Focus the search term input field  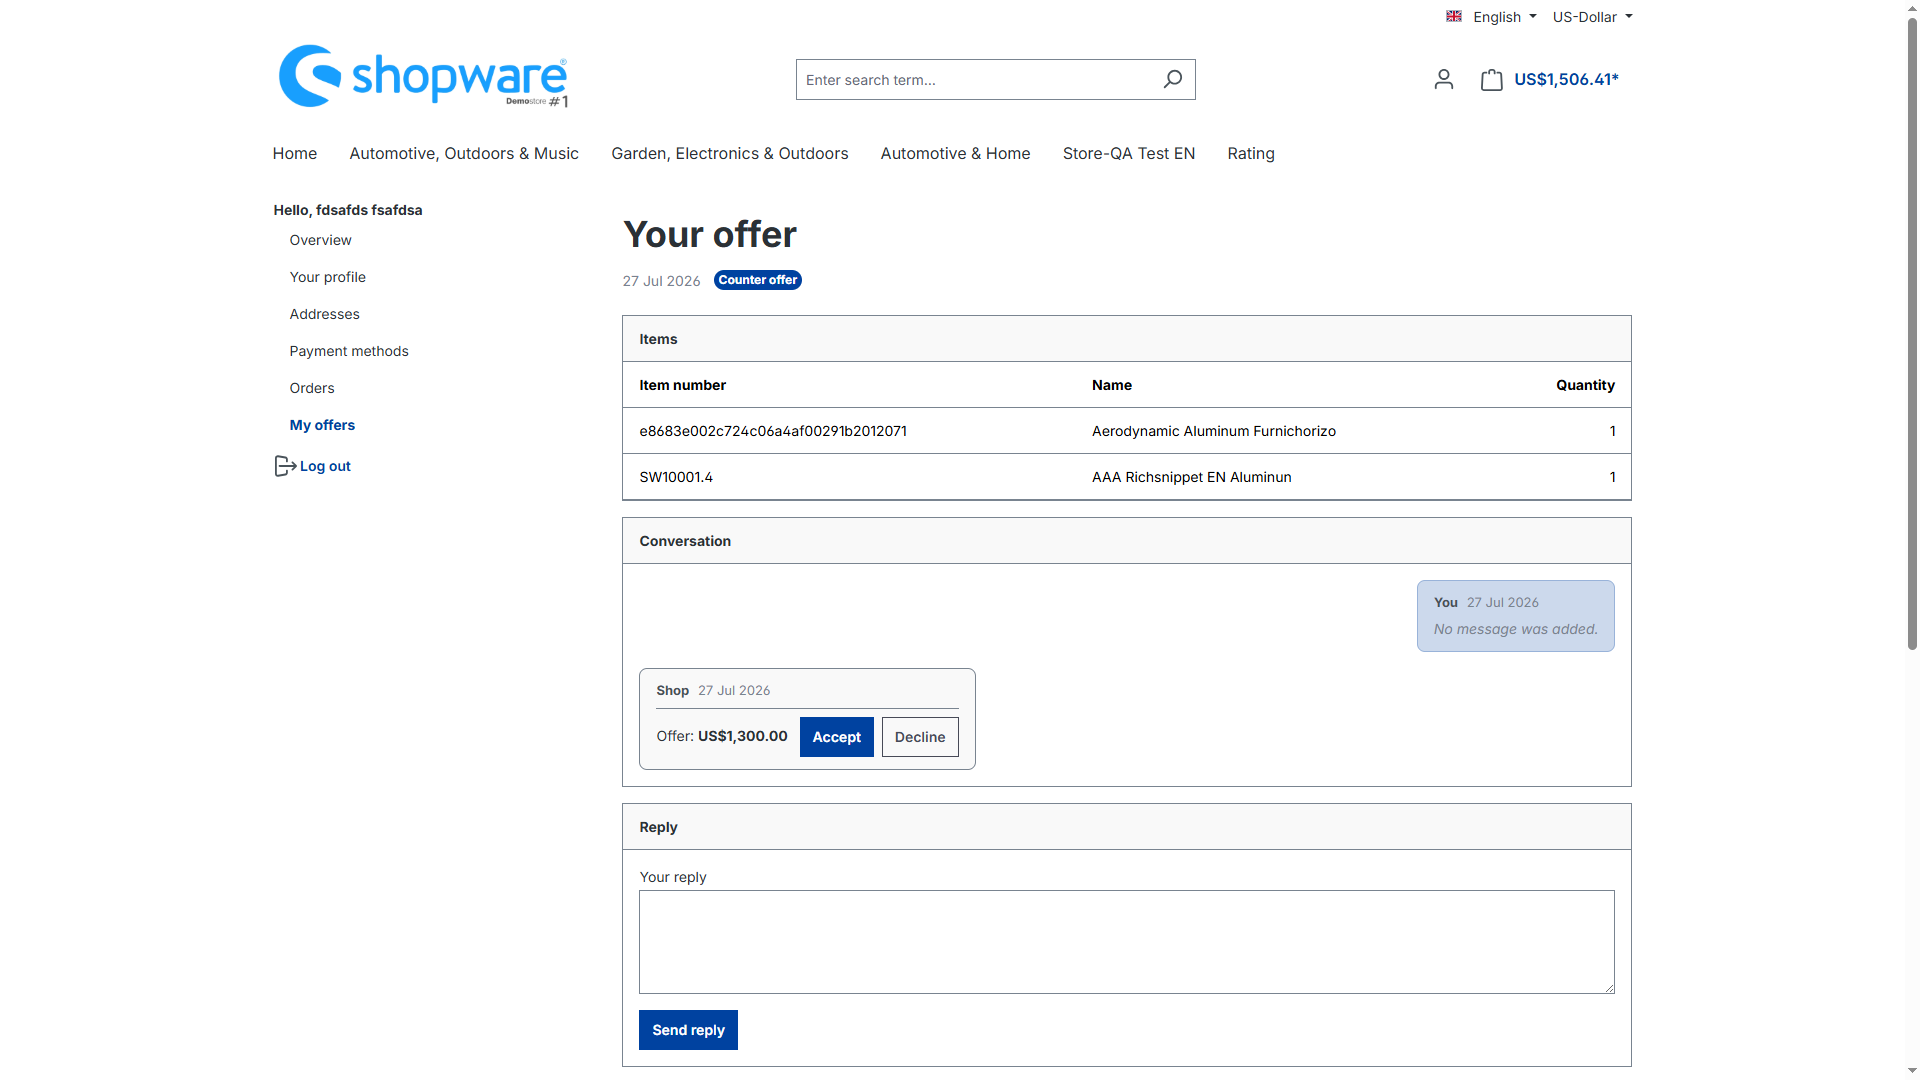click(975, 79)
